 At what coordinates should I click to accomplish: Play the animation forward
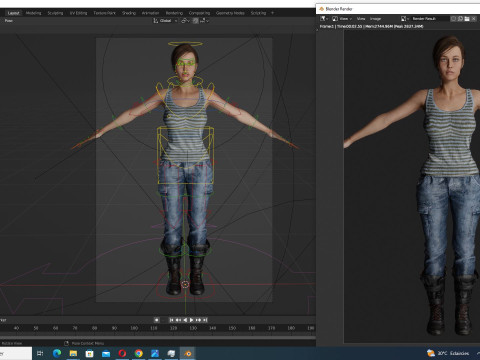pyautogui.click(x=192, y=320)
